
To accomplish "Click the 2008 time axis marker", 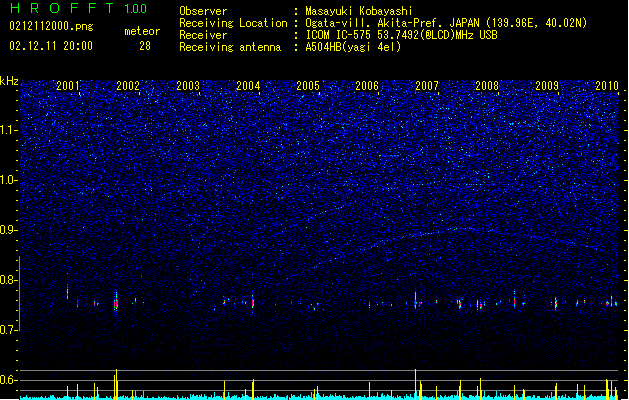I will [487, 85].
